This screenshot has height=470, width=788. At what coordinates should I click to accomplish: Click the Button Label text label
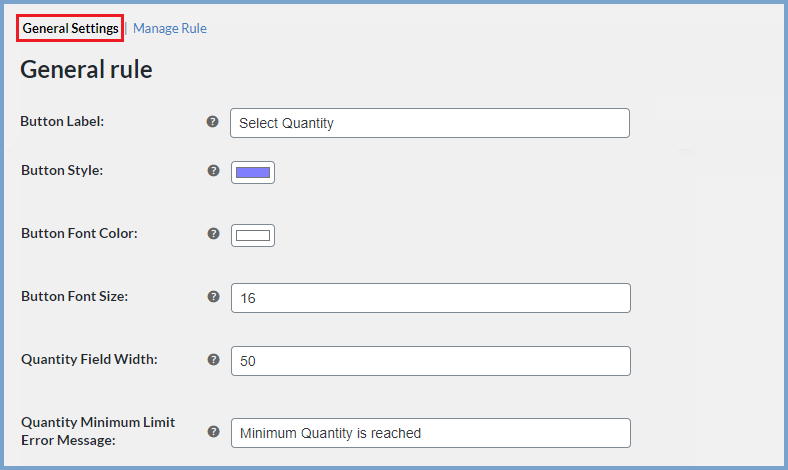tap(62, 122)
